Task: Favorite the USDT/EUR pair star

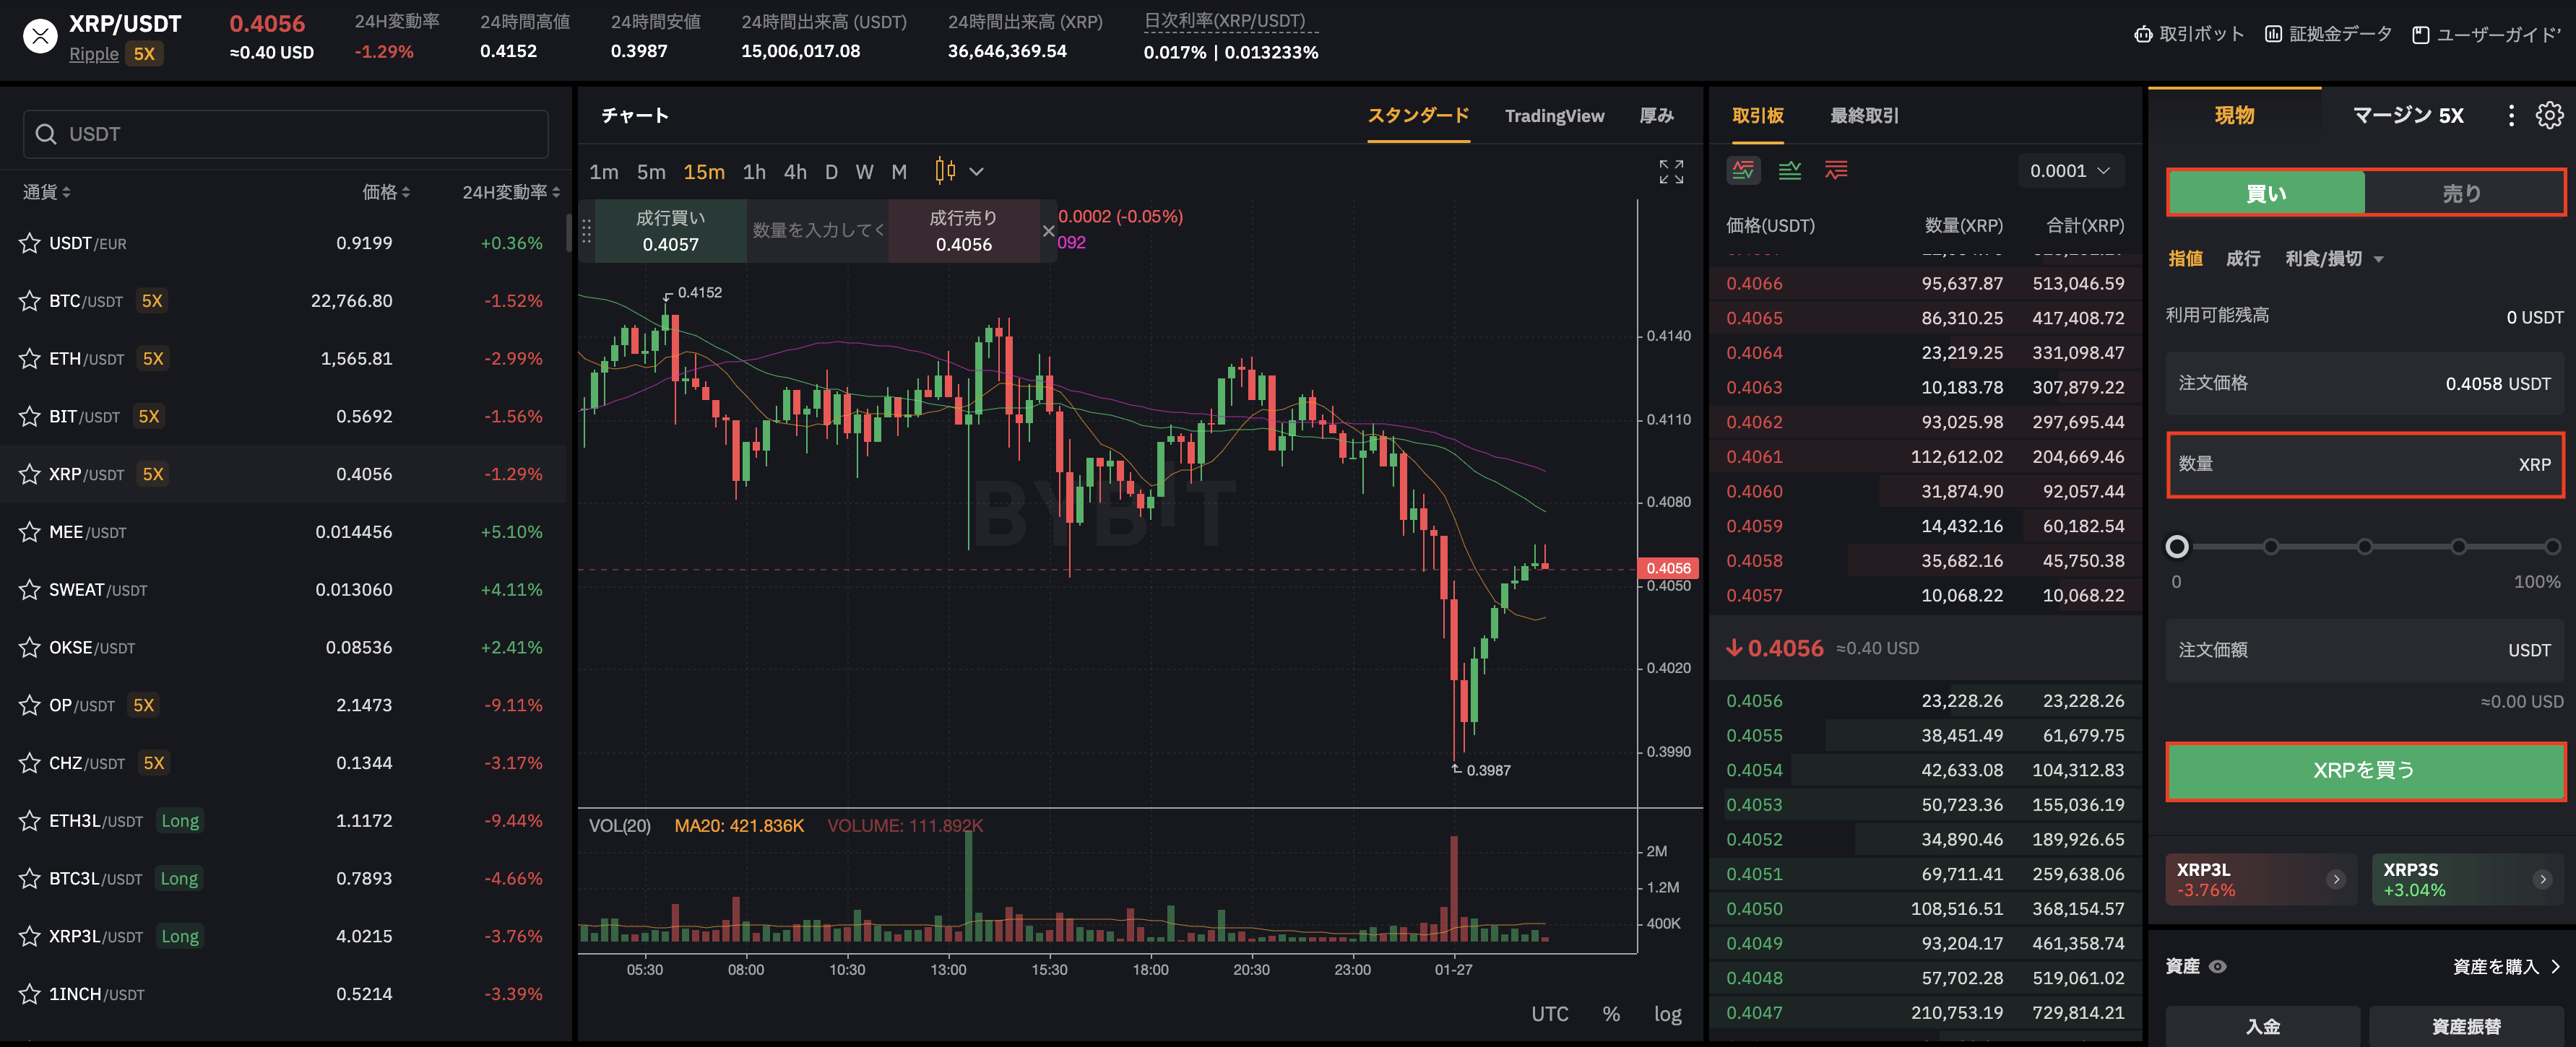Action: click(x=30, y=243)
